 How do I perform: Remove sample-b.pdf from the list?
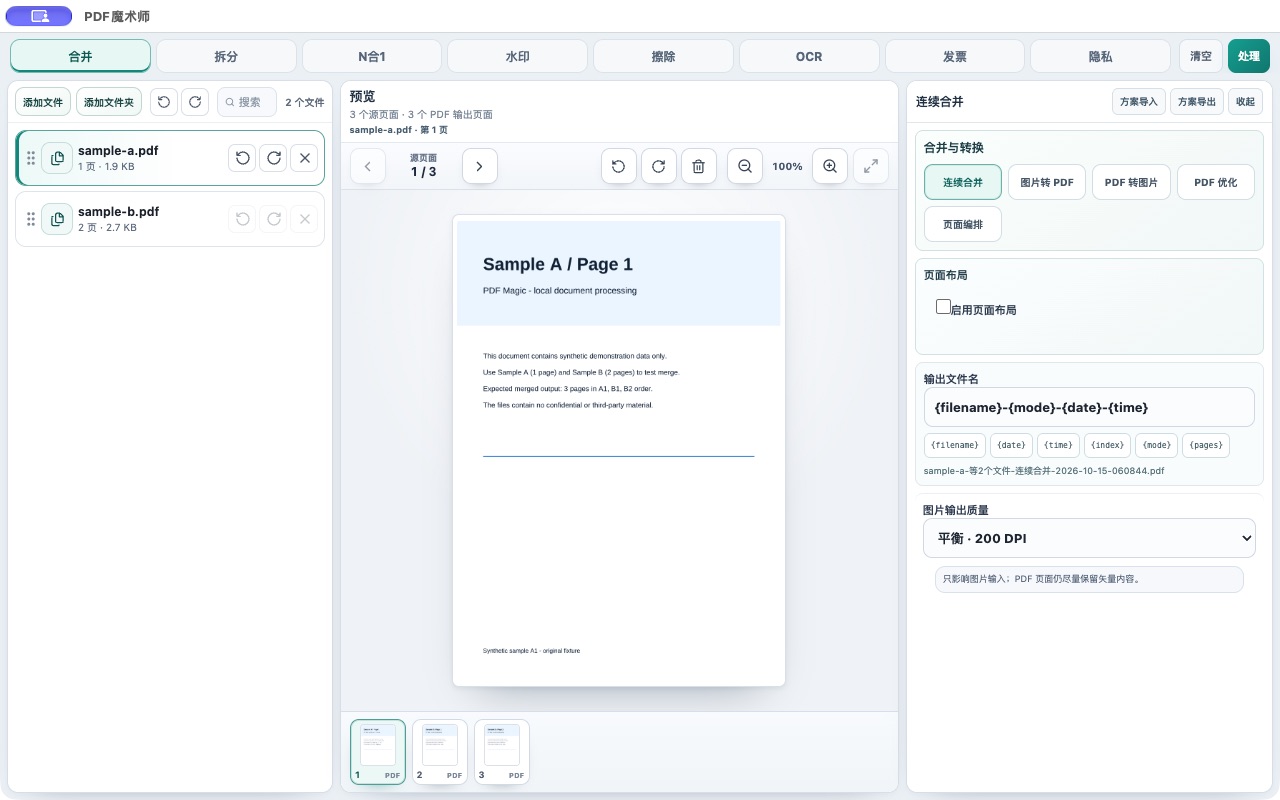click(x=305, y=219)
